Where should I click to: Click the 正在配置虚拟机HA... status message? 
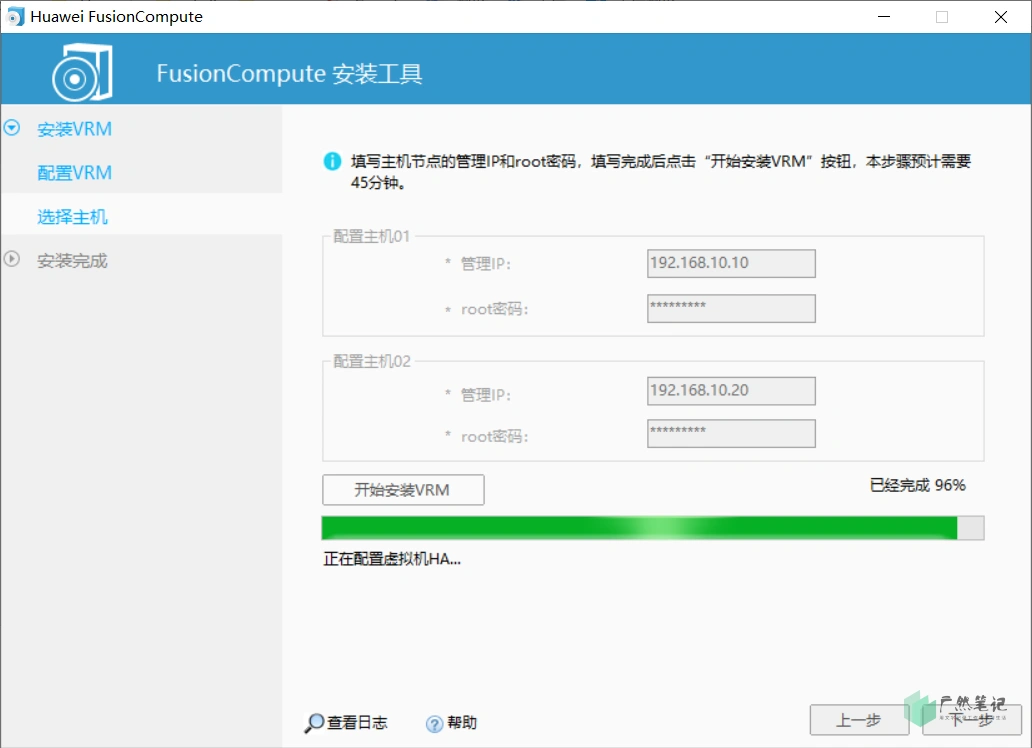coord(392,559)
